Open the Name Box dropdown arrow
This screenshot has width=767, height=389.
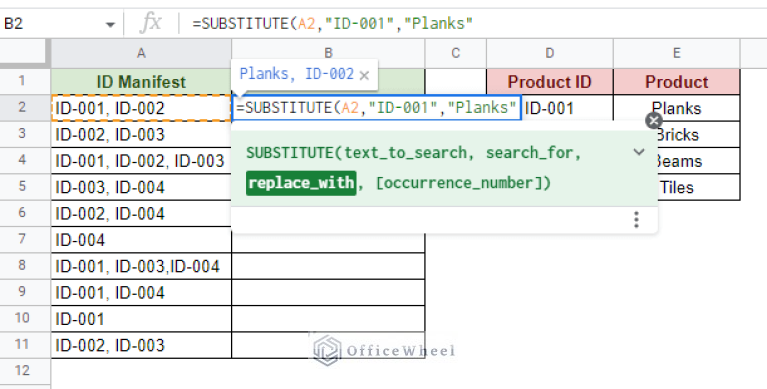click(x=110, y=24)
